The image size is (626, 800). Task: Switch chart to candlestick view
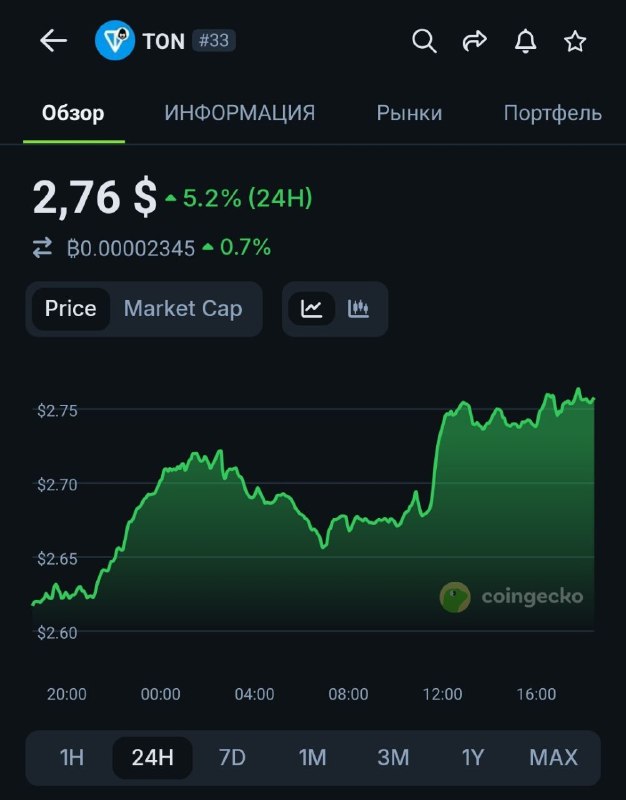click(359, 309)
